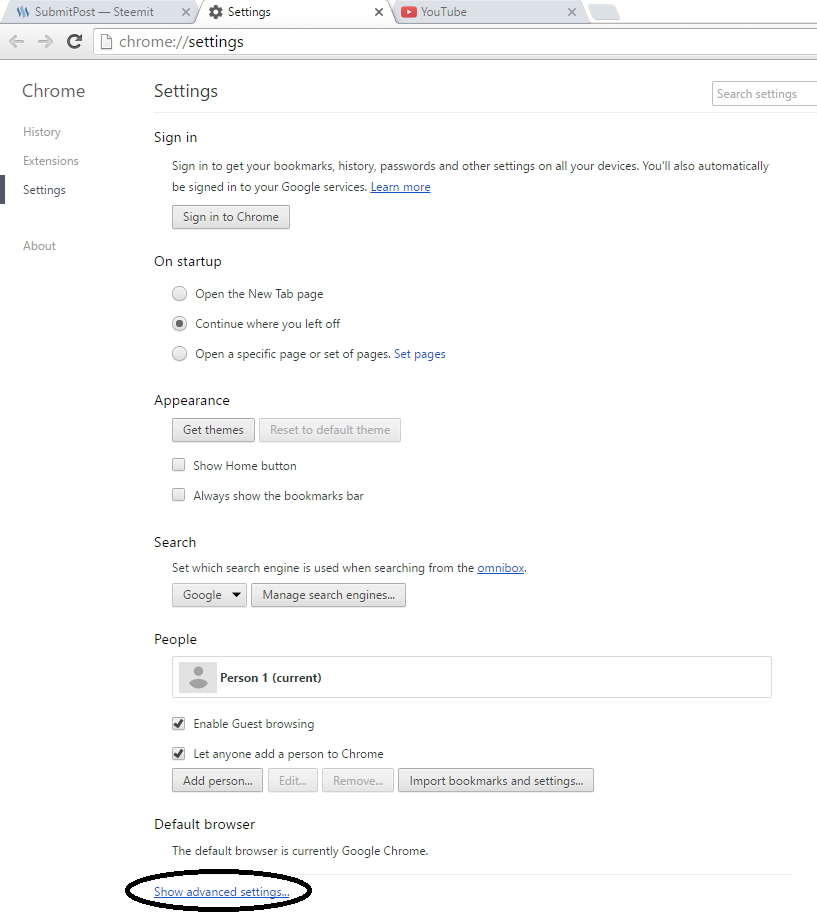Screen dimensions: 817x917
Task: Click the Person 1 avatar icon
Action: pyautogui.click(x=198, y=677)
